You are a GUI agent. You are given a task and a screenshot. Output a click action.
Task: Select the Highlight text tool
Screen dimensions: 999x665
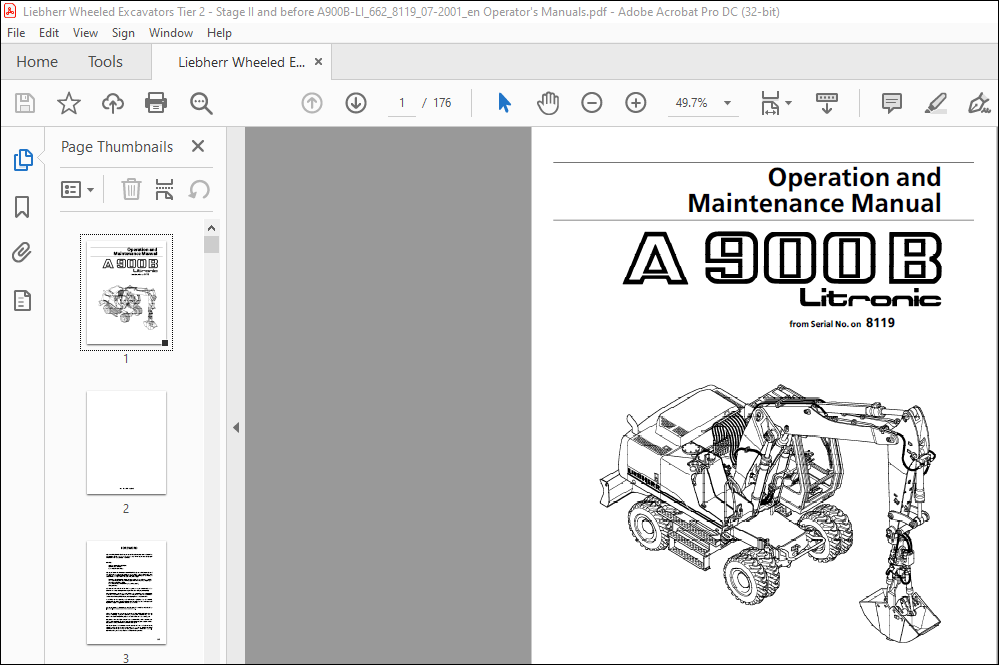[935, 103]
